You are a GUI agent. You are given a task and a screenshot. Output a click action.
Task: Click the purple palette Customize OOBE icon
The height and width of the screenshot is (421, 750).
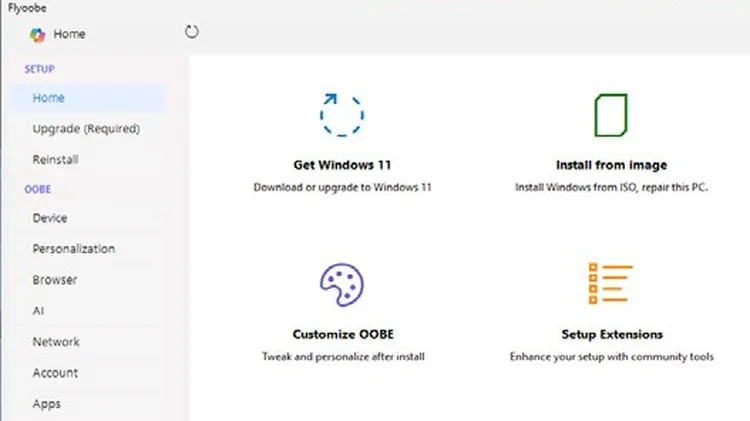[342, 285]
